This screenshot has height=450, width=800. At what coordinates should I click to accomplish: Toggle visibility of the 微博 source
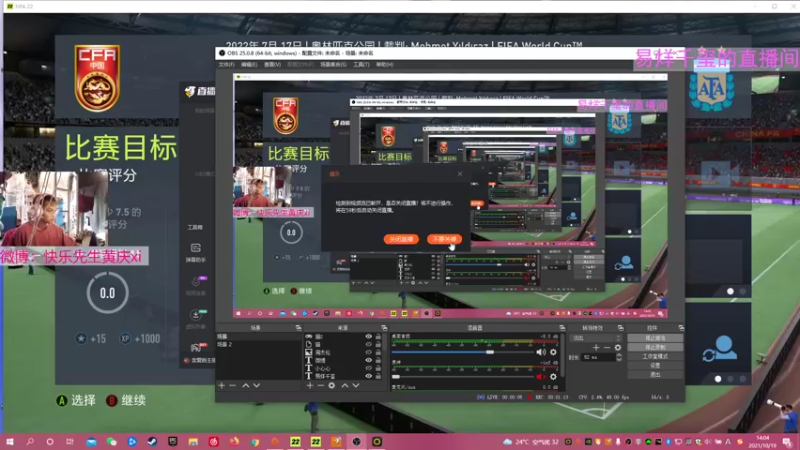coord(368,360)
